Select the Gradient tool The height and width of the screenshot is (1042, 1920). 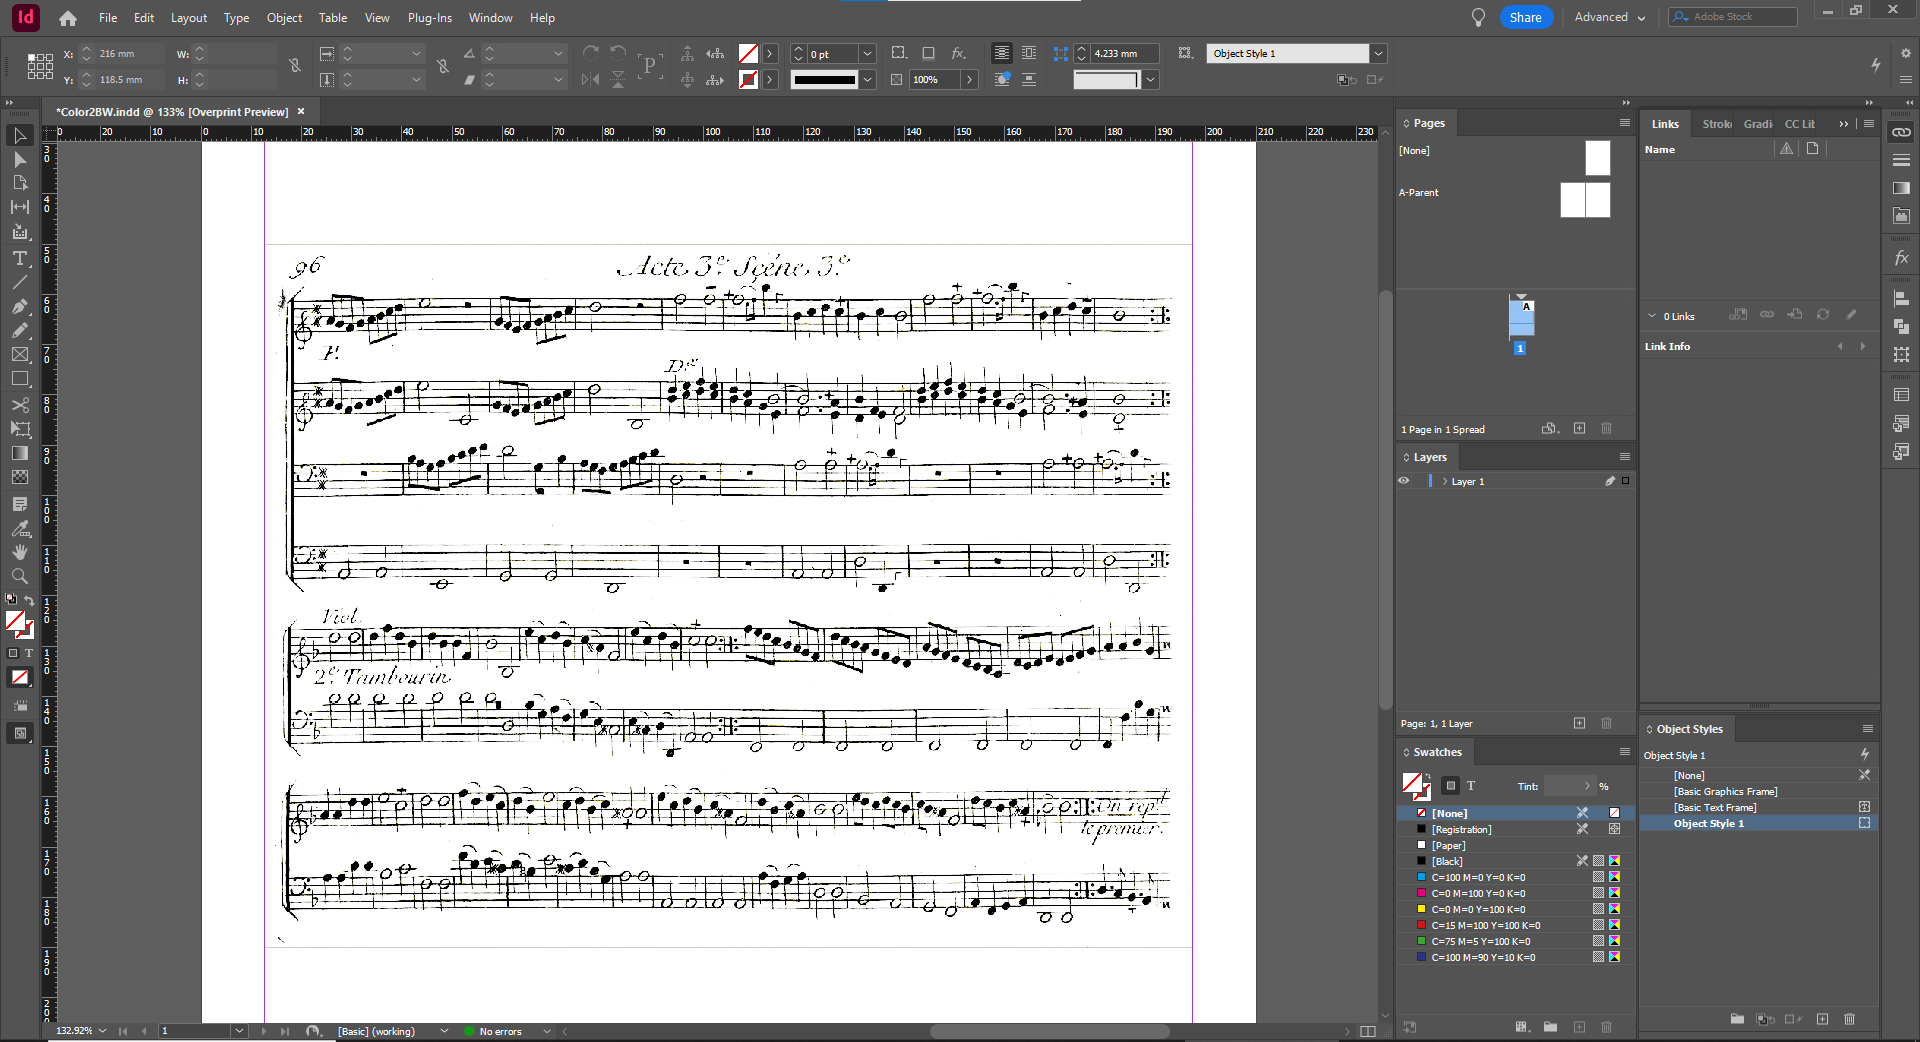pyautogui.click(x=20, y=452)
